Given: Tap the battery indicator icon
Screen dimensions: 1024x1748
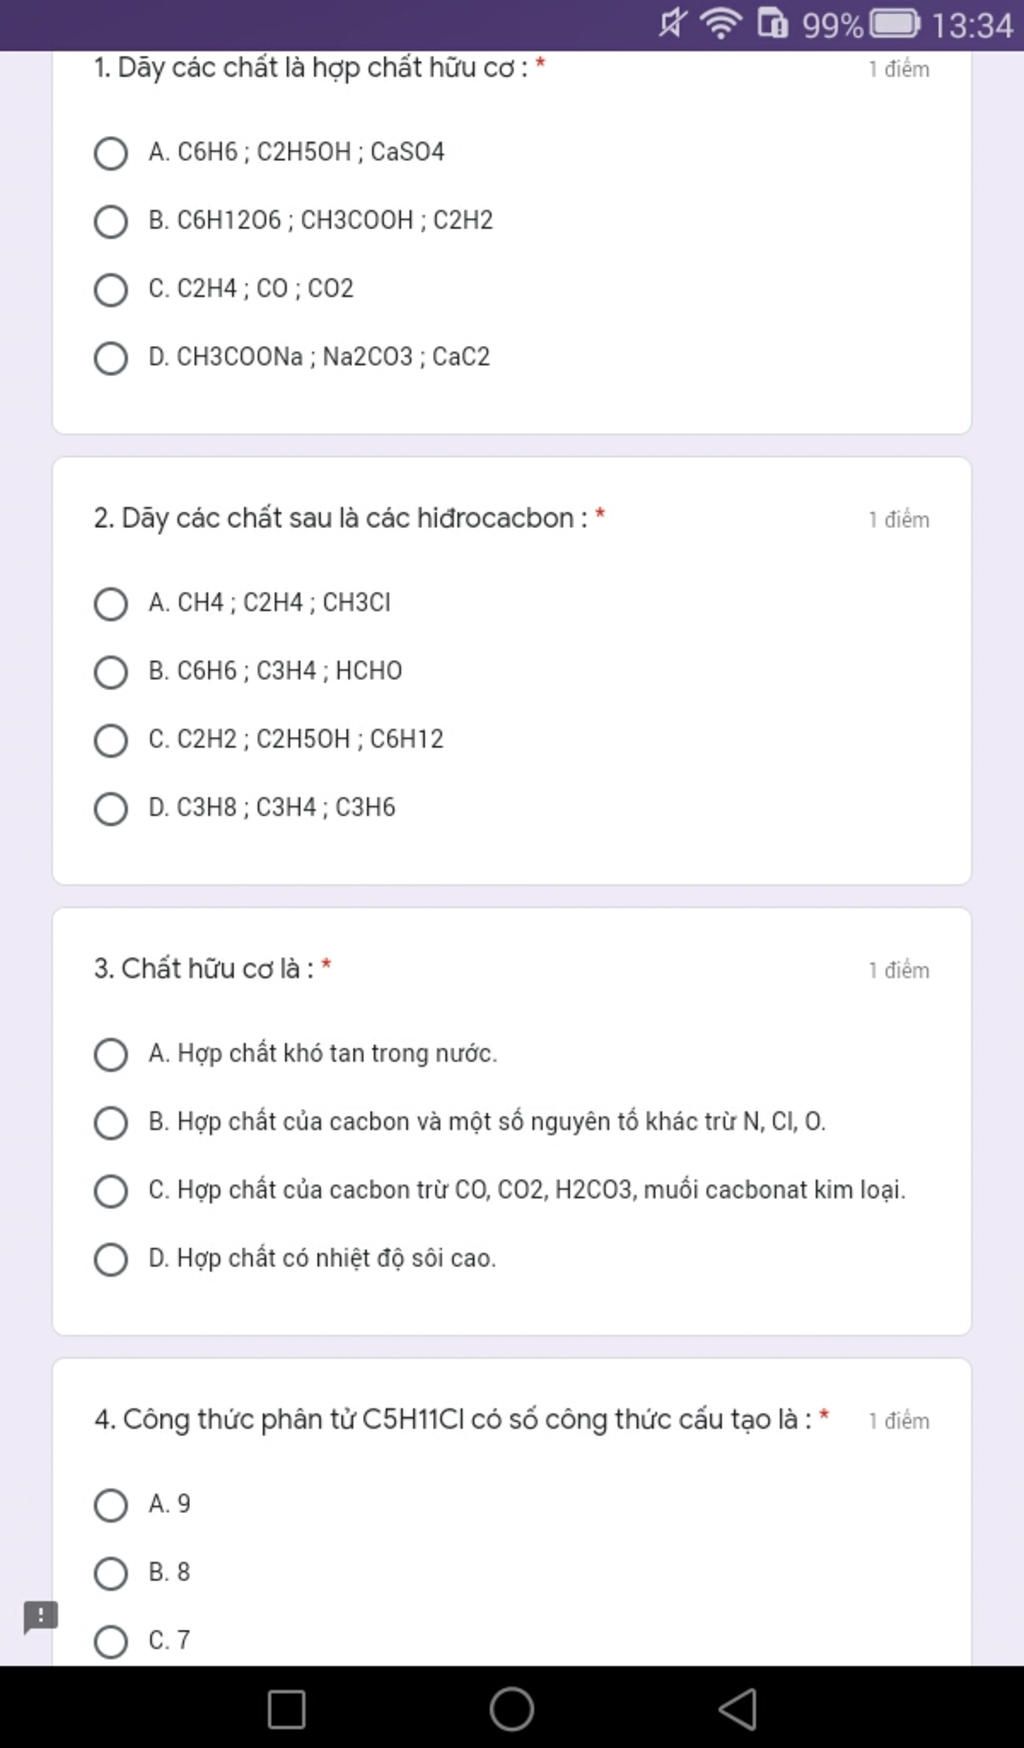Looking at the screenshot, I should [895, 23].
